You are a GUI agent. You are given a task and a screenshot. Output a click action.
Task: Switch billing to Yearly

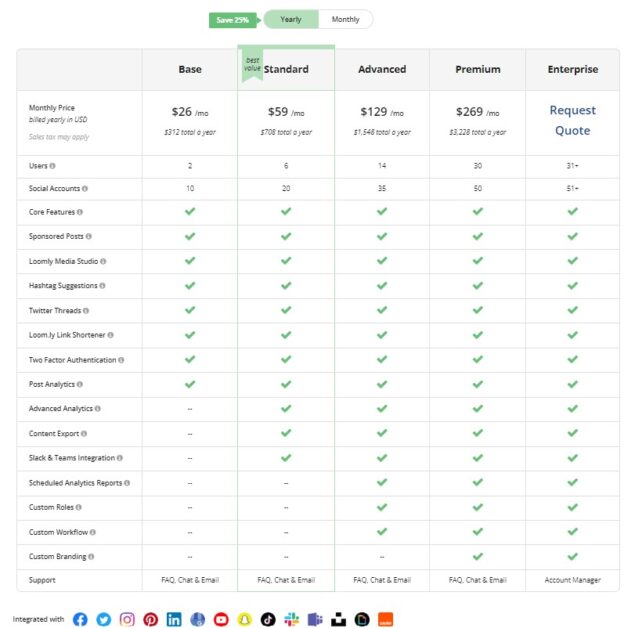tap(291, 19)
